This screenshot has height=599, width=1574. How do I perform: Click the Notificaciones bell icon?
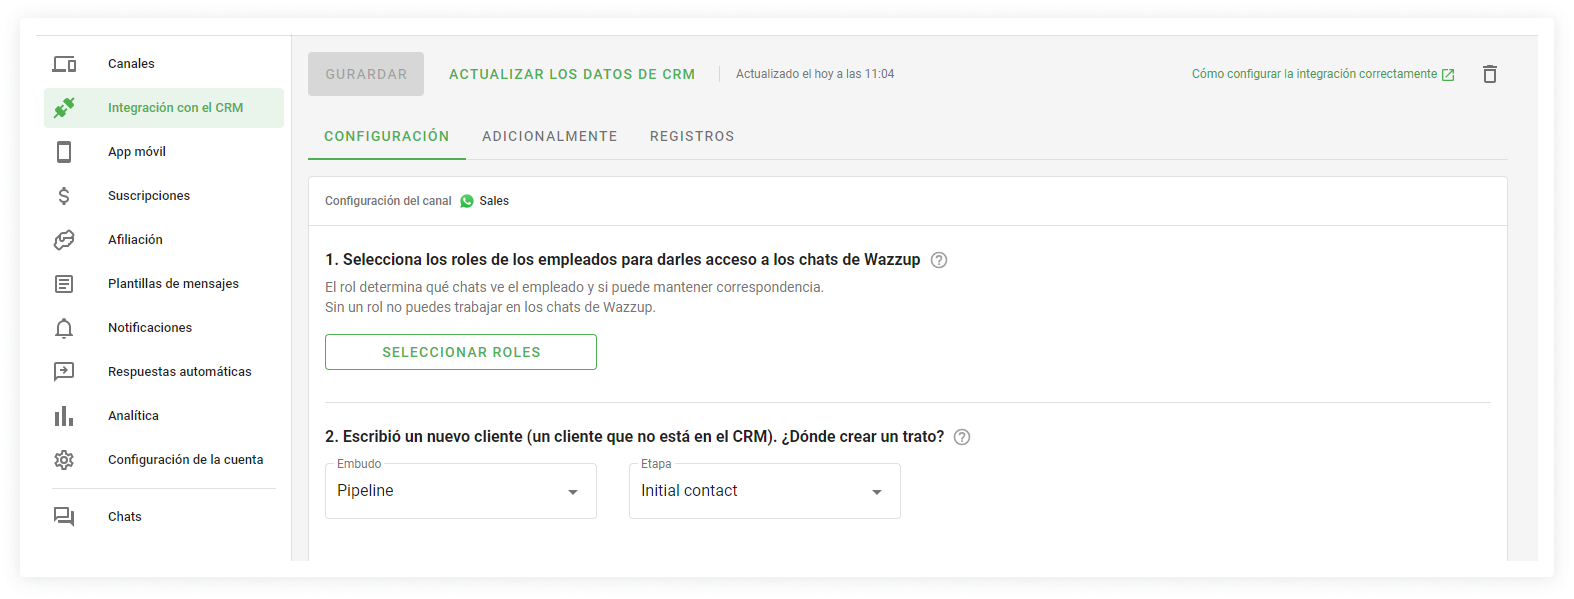(64, 328)
